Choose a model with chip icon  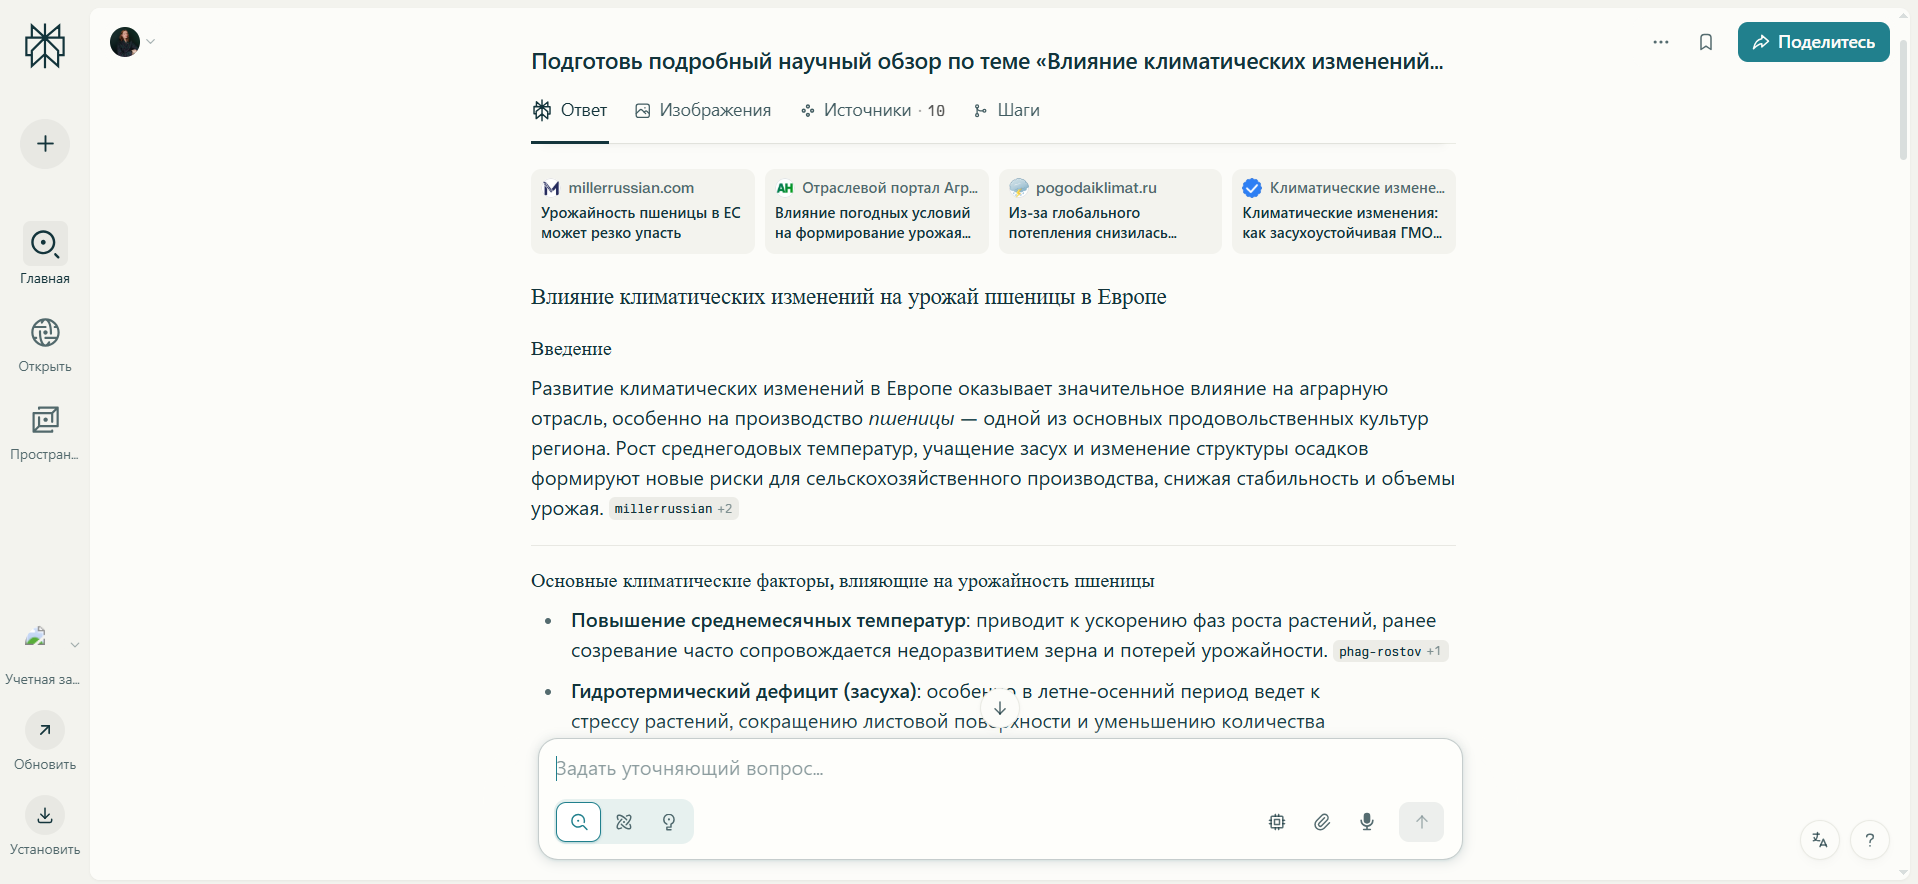pyautogui.click(x=1277, y=822)
